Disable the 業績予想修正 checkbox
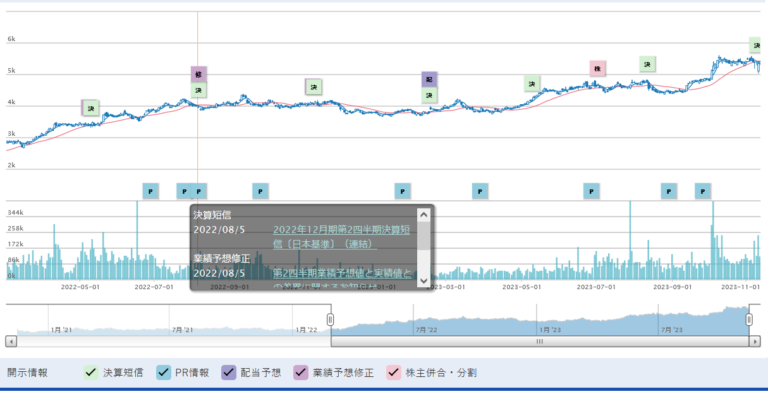Viewport: 768px width, 394px height. (x=301, y=372)
